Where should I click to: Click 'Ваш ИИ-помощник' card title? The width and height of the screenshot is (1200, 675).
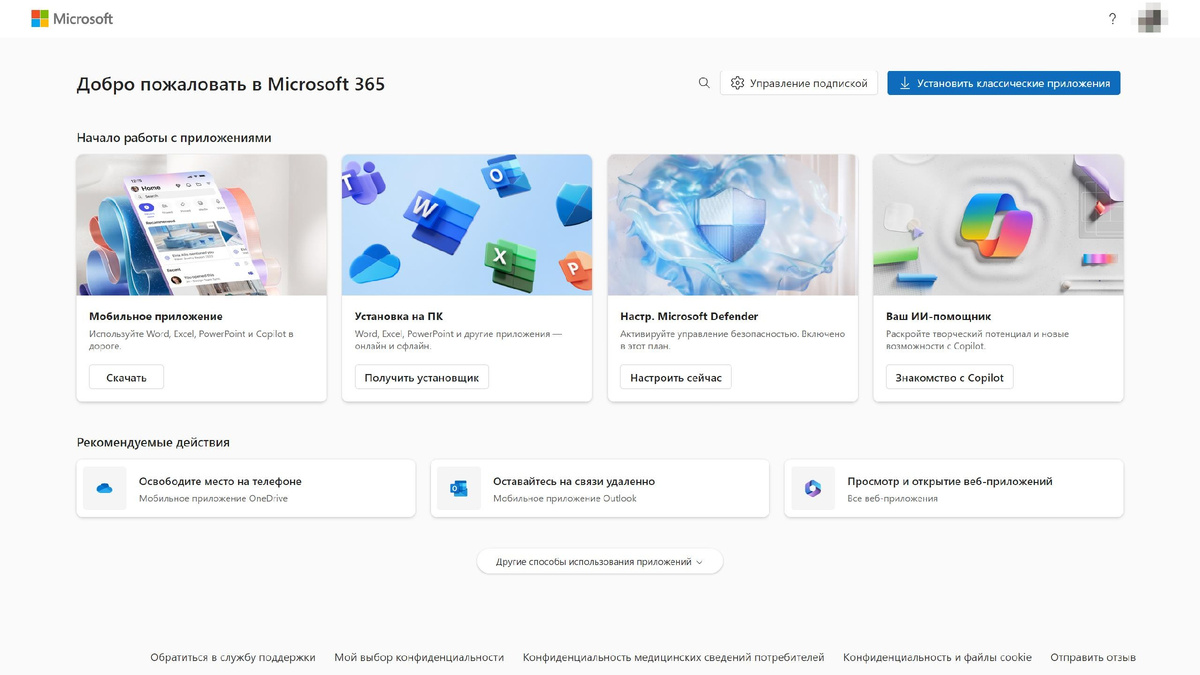[938, 316]
